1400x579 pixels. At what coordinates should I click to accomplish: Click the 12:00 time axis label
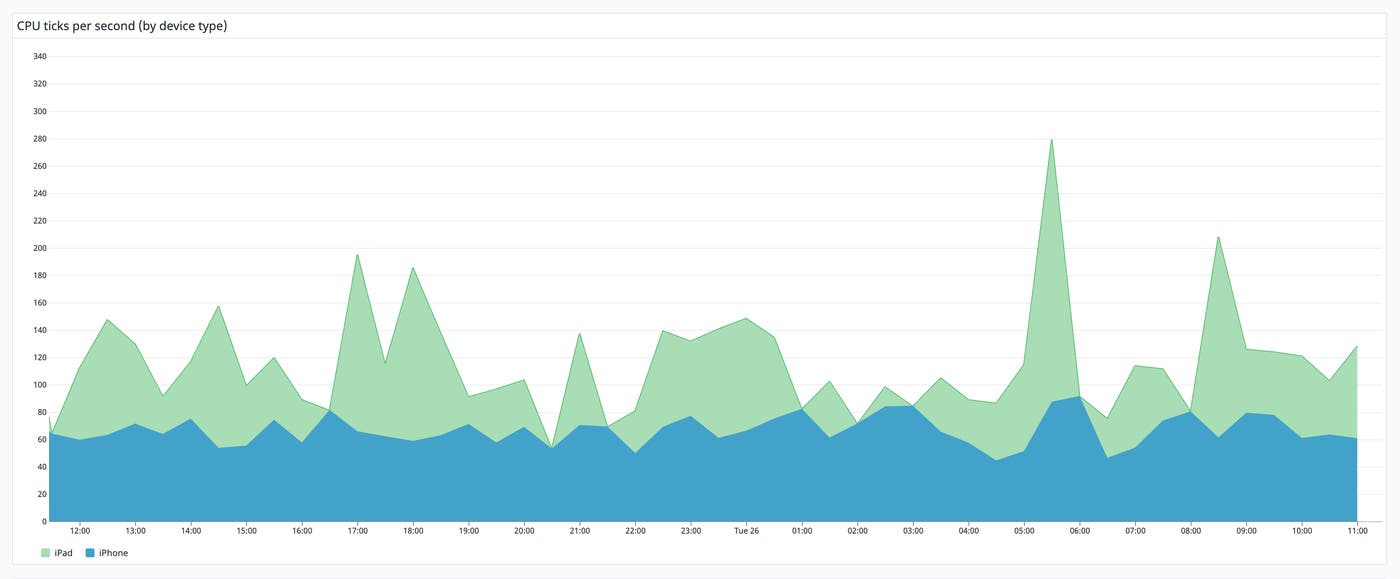point(81,530)
